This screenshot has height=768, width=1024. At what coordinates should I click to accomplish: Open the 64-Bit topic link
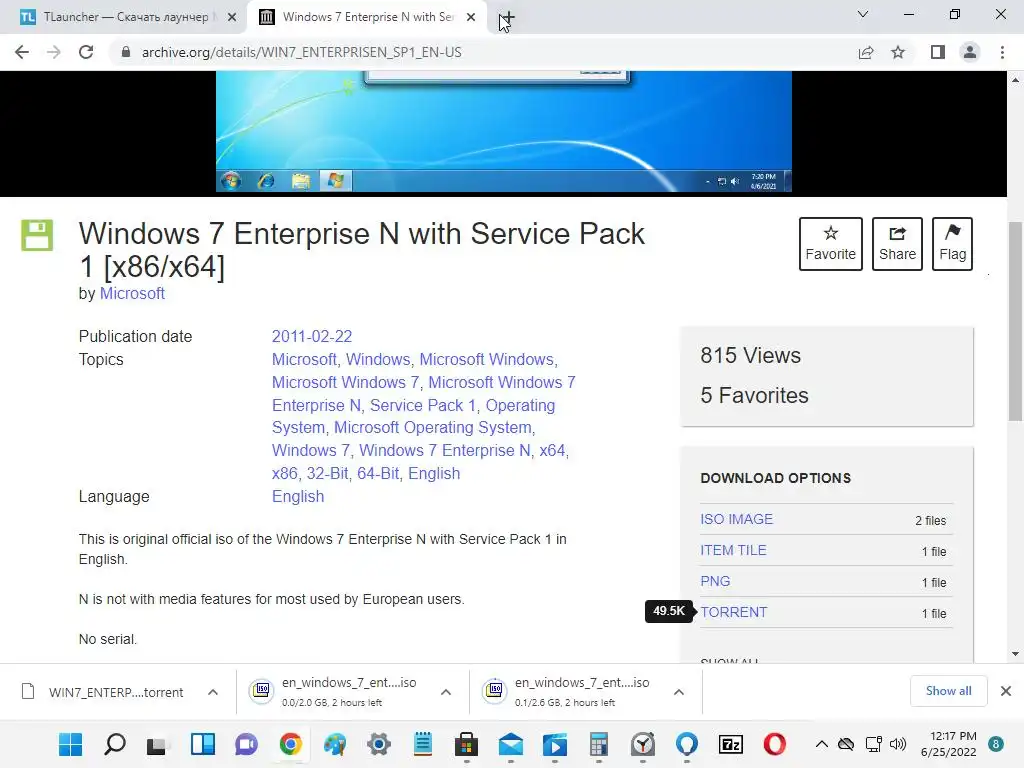click(378, 473)
